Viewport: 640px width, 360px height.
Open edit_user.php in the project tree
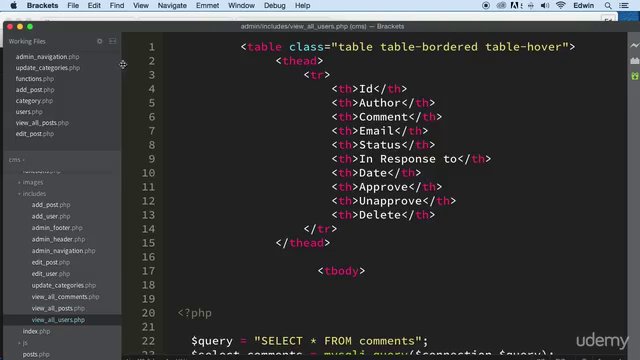pos(51,274)
